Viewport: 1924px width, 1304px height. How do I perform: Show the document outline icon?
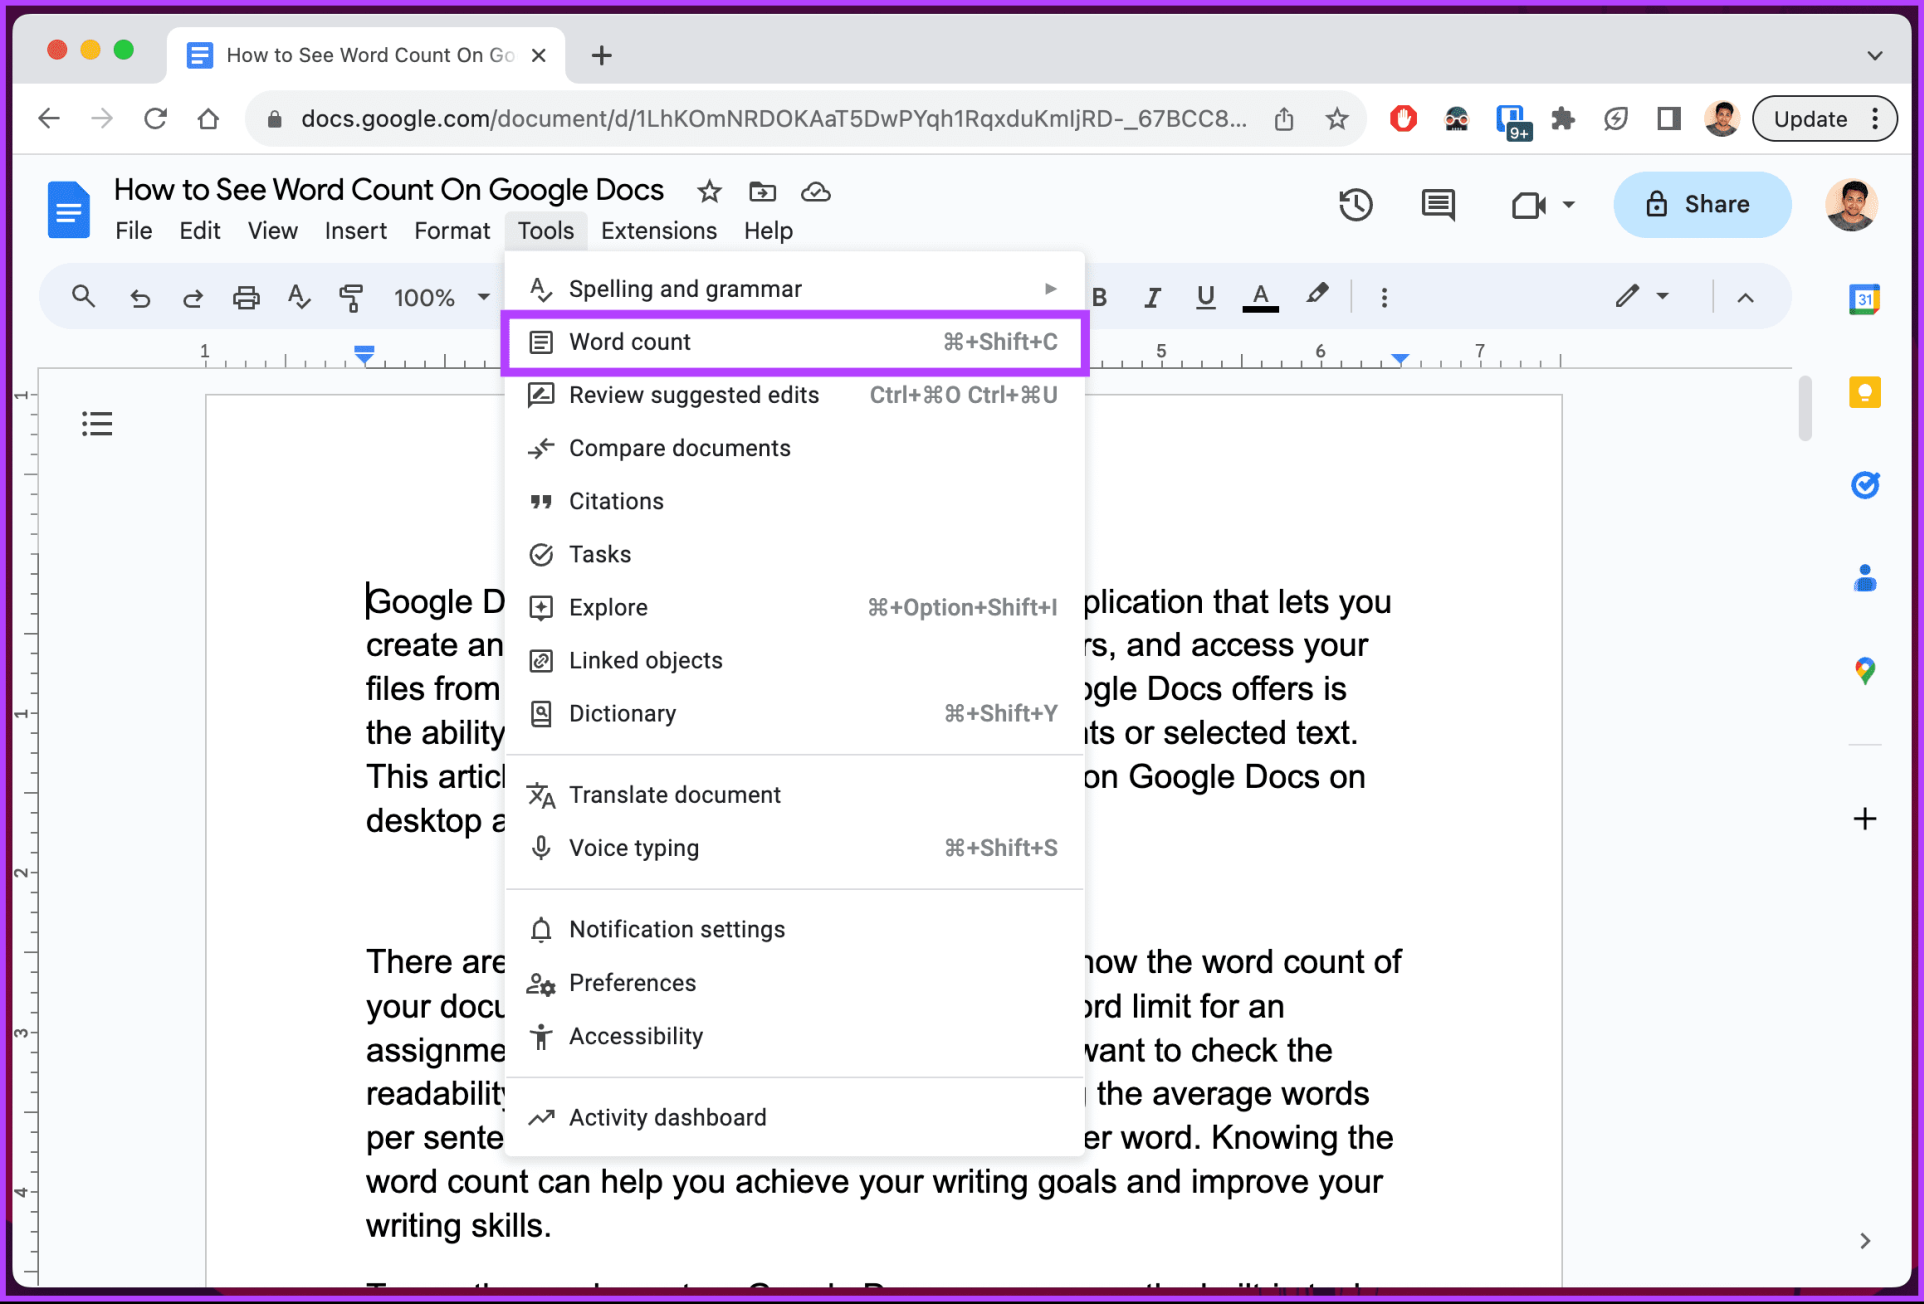tap(97, 424)
